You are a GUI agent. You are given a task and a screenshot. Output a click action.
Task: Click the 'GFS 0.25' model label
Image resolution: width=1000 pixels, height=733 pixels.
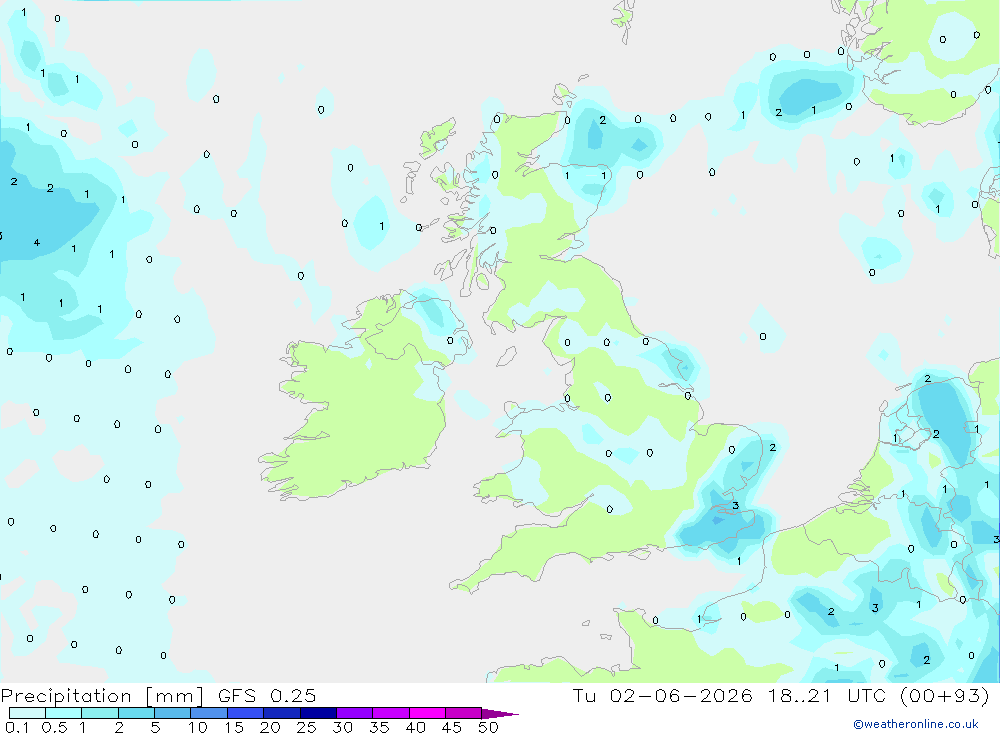267,696
